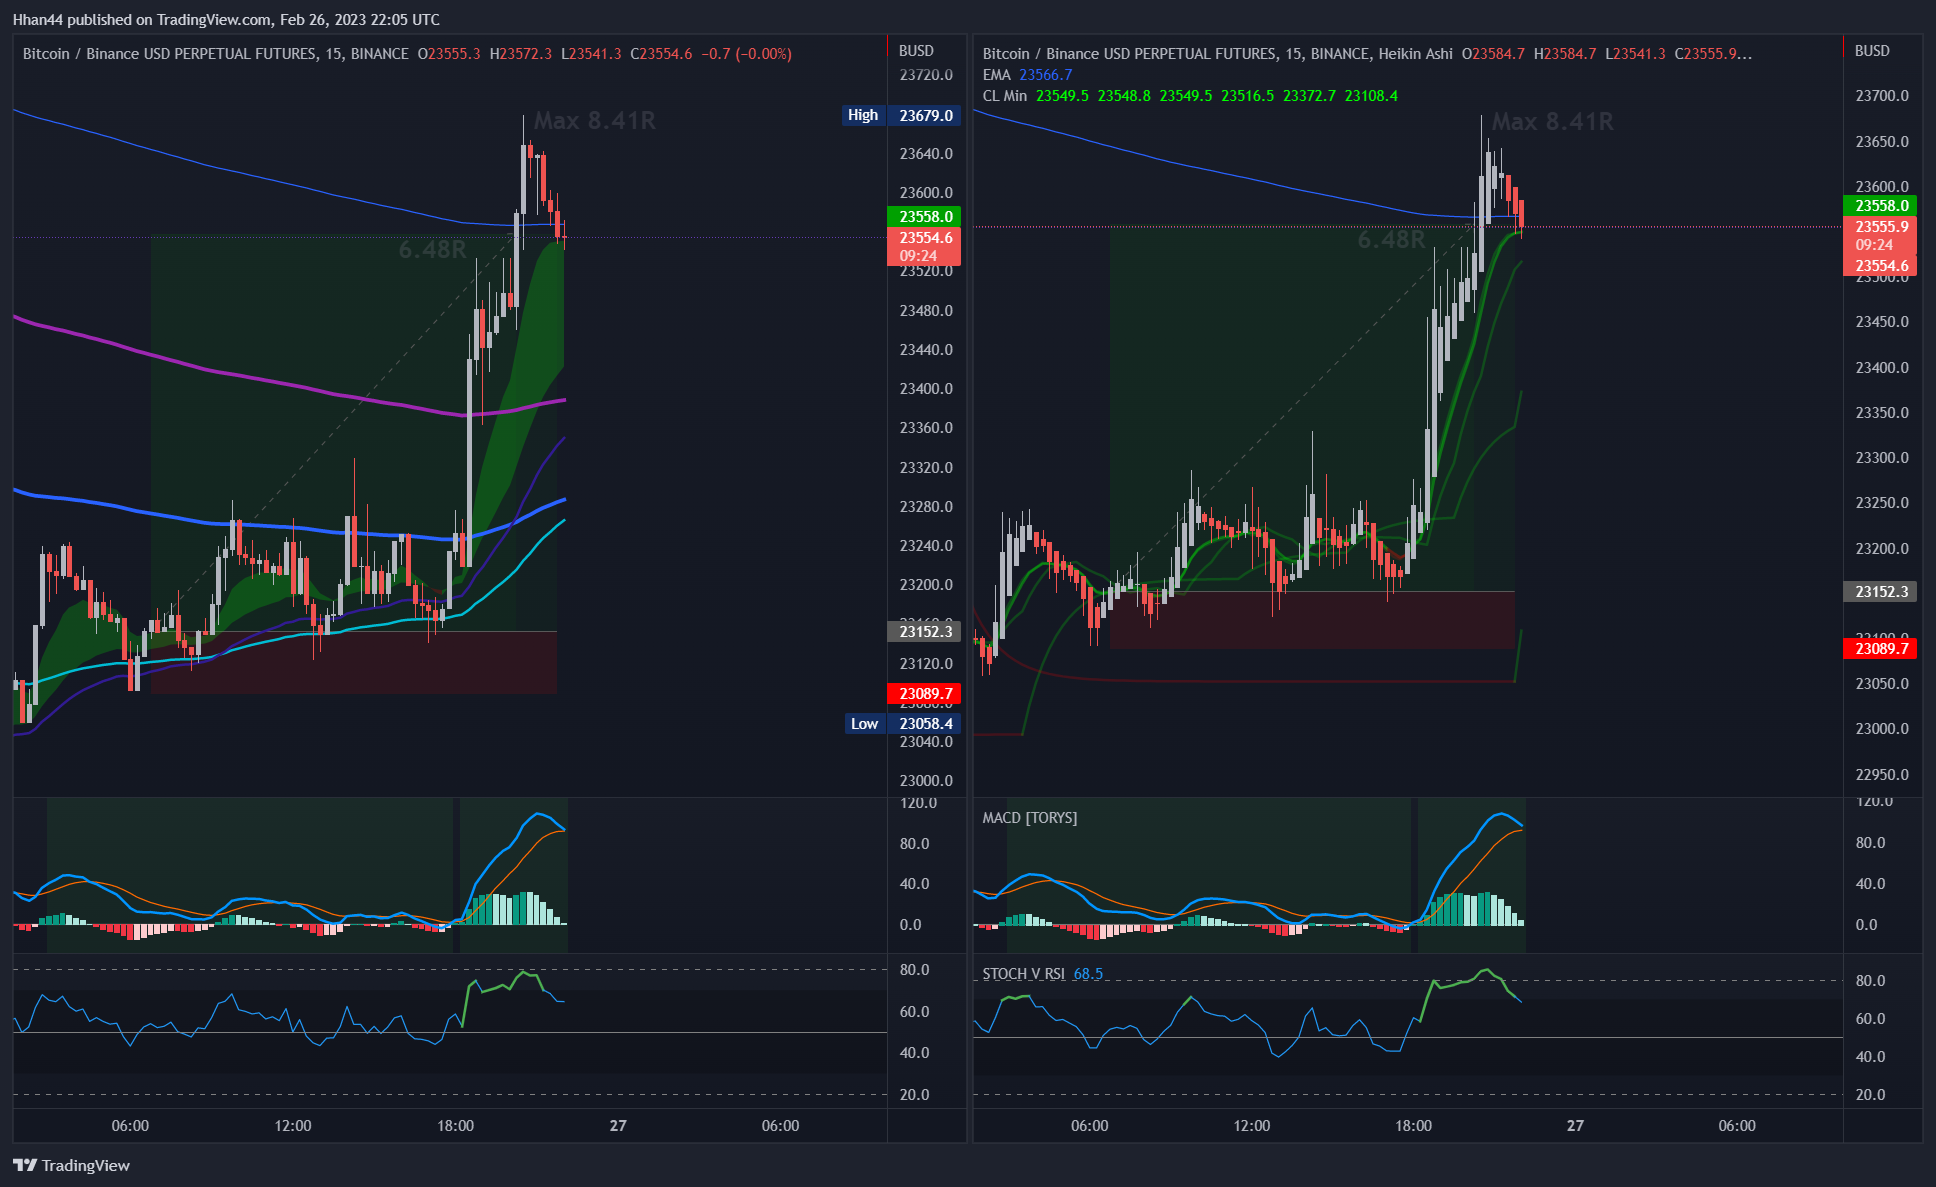This screenshot has width=1936, height=1187.
Task: Click the 18:00 time label on left chart
Action: (x=455, y=1126)
